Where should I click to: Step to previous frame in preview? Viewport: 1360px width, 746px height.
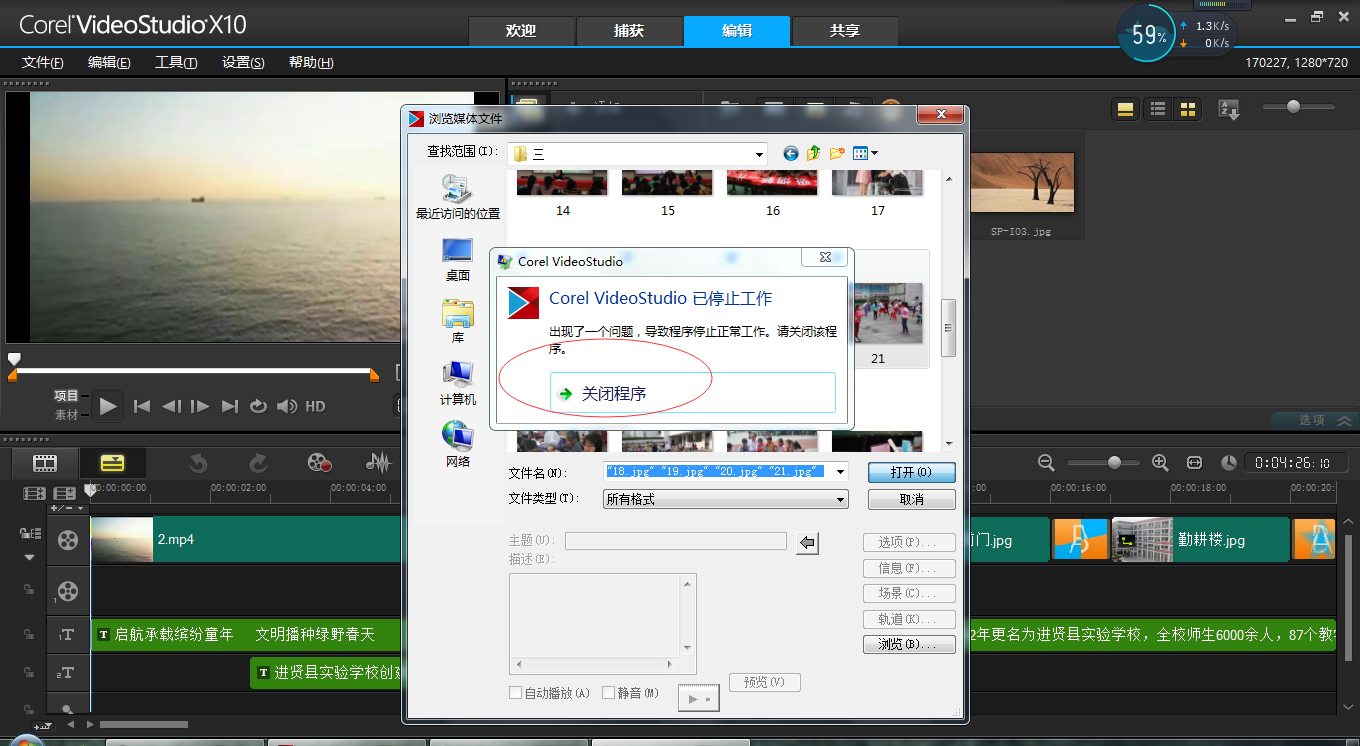[171, 406]
